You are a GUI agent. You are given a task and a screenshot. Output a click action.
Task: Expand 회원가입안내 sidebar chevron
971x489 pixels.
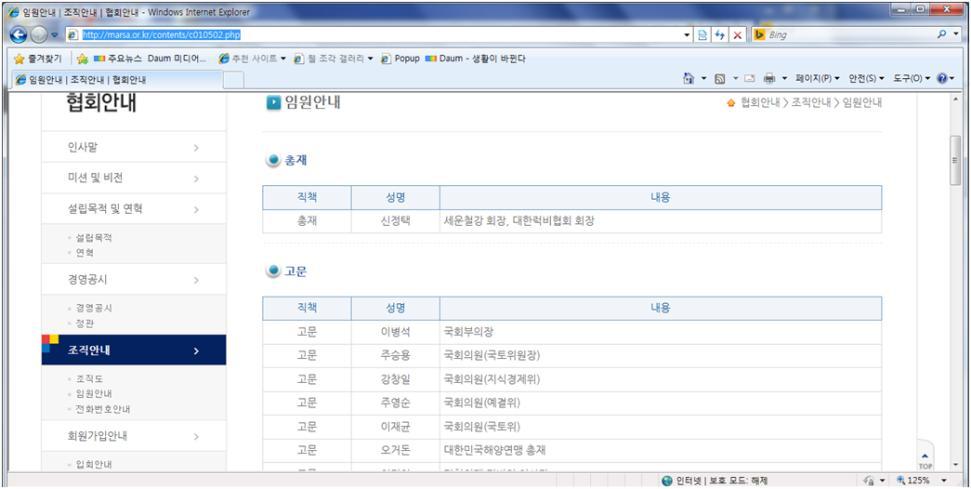(196, 437)
